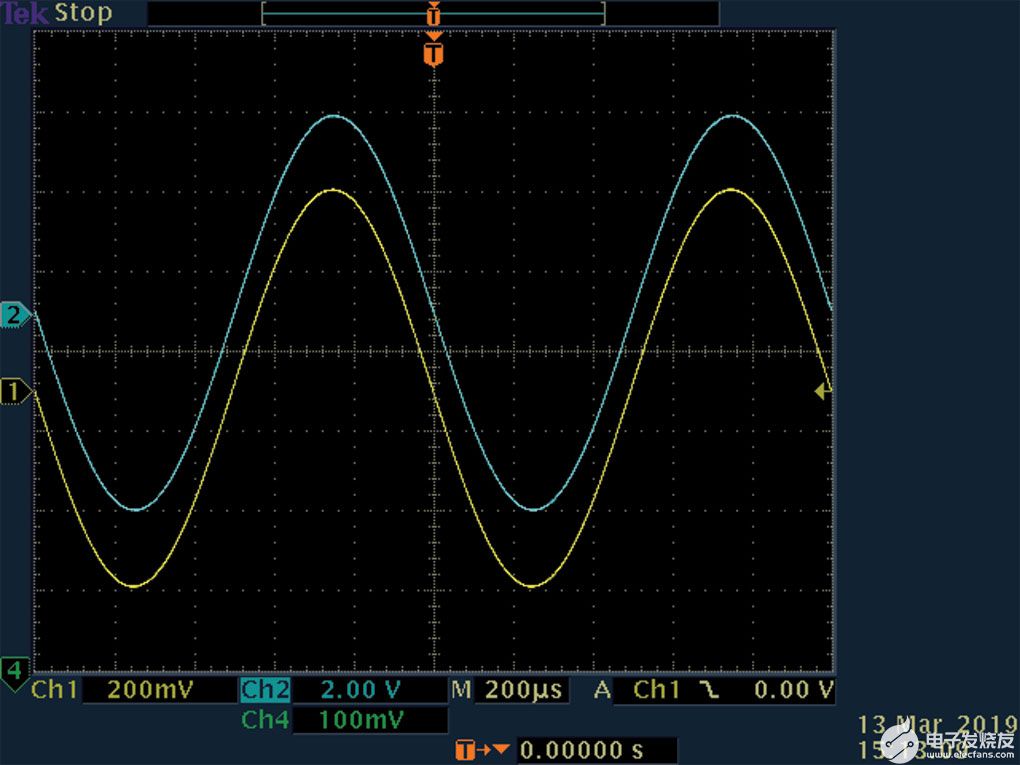Click the horizontal delay T arrow icon
1020x765 pixels.
point(482,750)
